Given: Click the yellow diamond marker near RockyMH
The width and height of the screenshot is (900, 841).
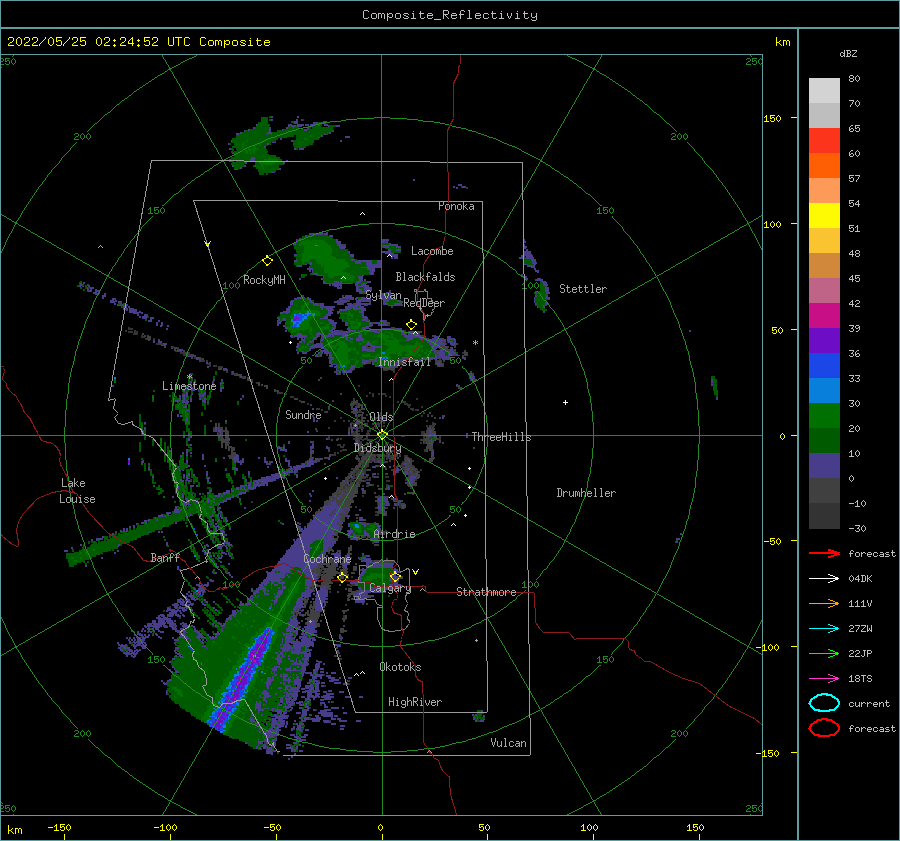Looking at the screenshot, I should [x=267, y=261].
